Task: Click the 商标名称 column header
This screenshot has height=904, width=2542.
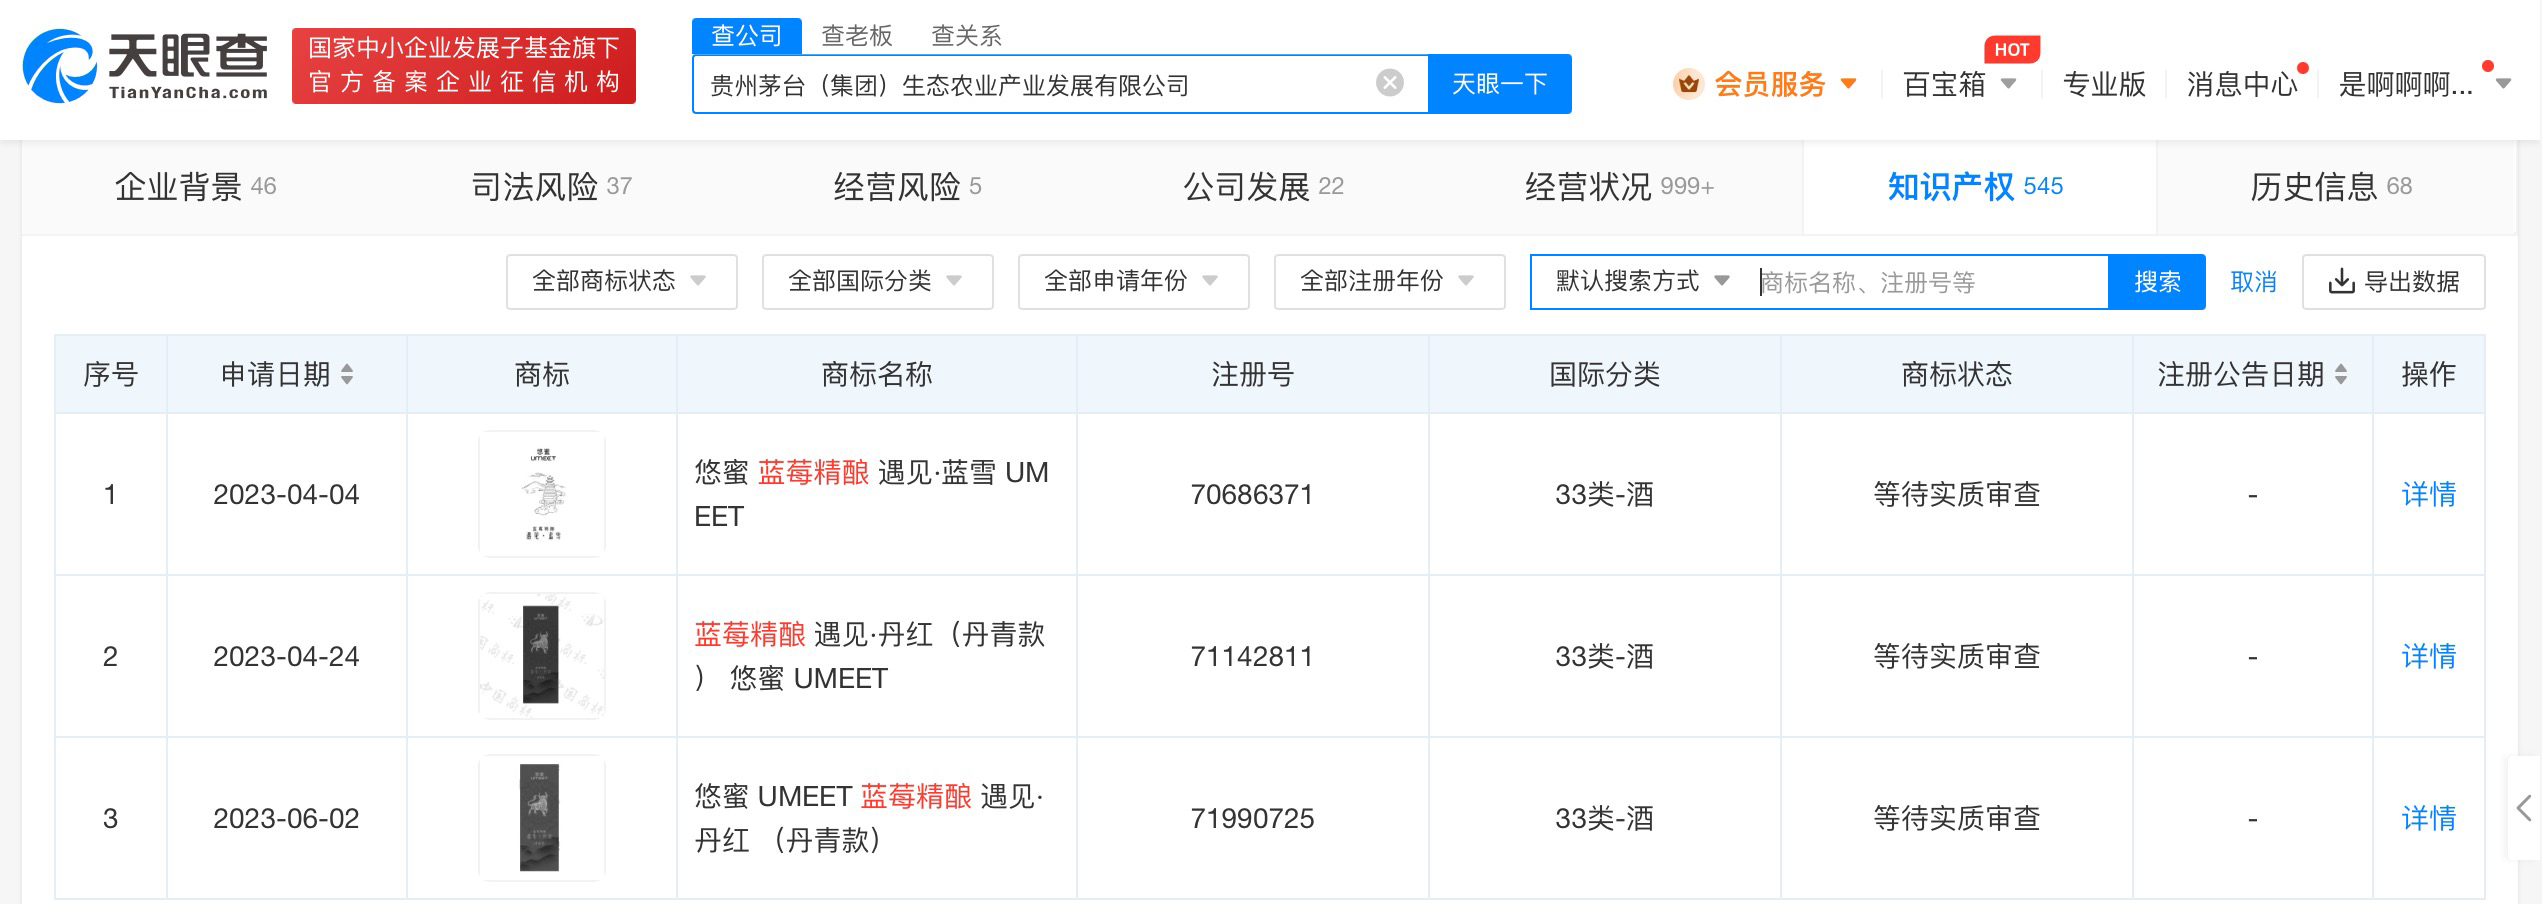Action: click(876, 374)
